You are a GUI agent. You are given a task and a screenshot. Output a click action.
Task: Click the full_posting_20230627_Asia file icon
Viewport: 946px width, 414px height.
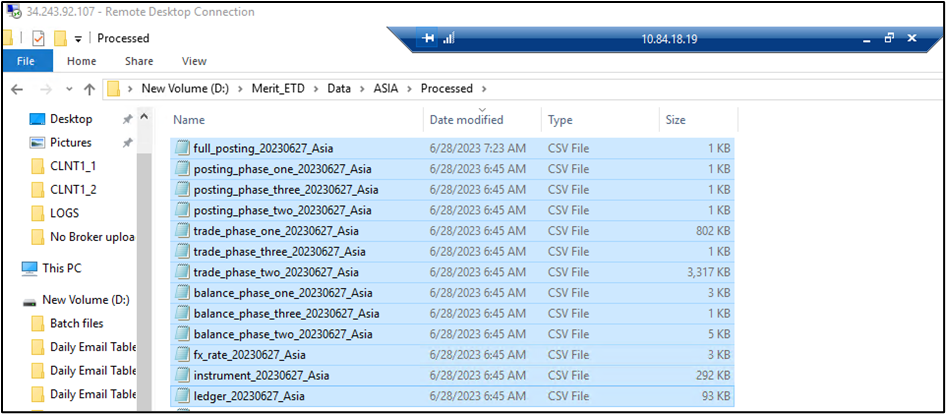coord(182,148)
